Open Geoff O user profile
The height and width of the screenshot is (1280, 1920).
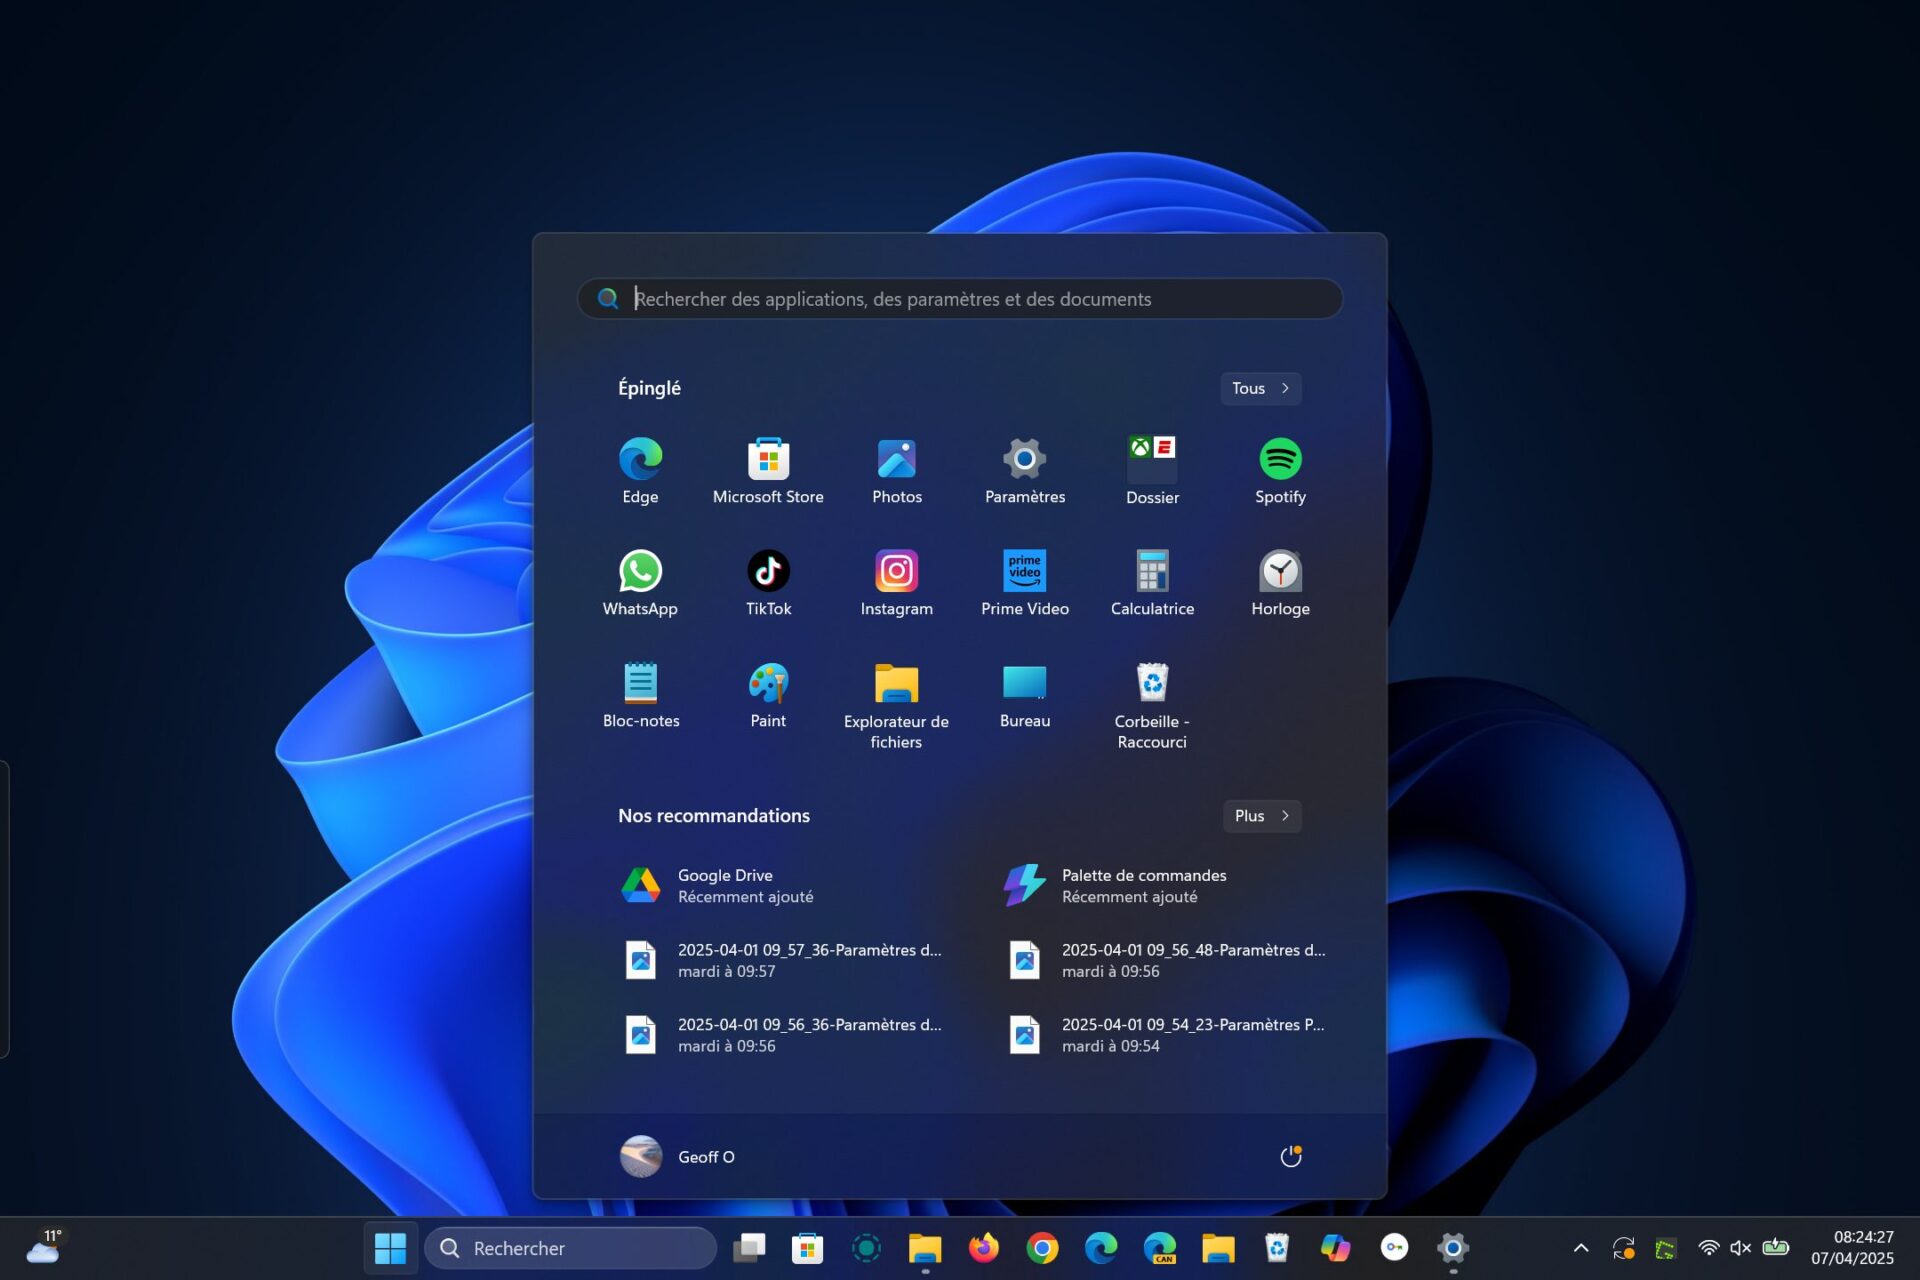point(678,1157)
